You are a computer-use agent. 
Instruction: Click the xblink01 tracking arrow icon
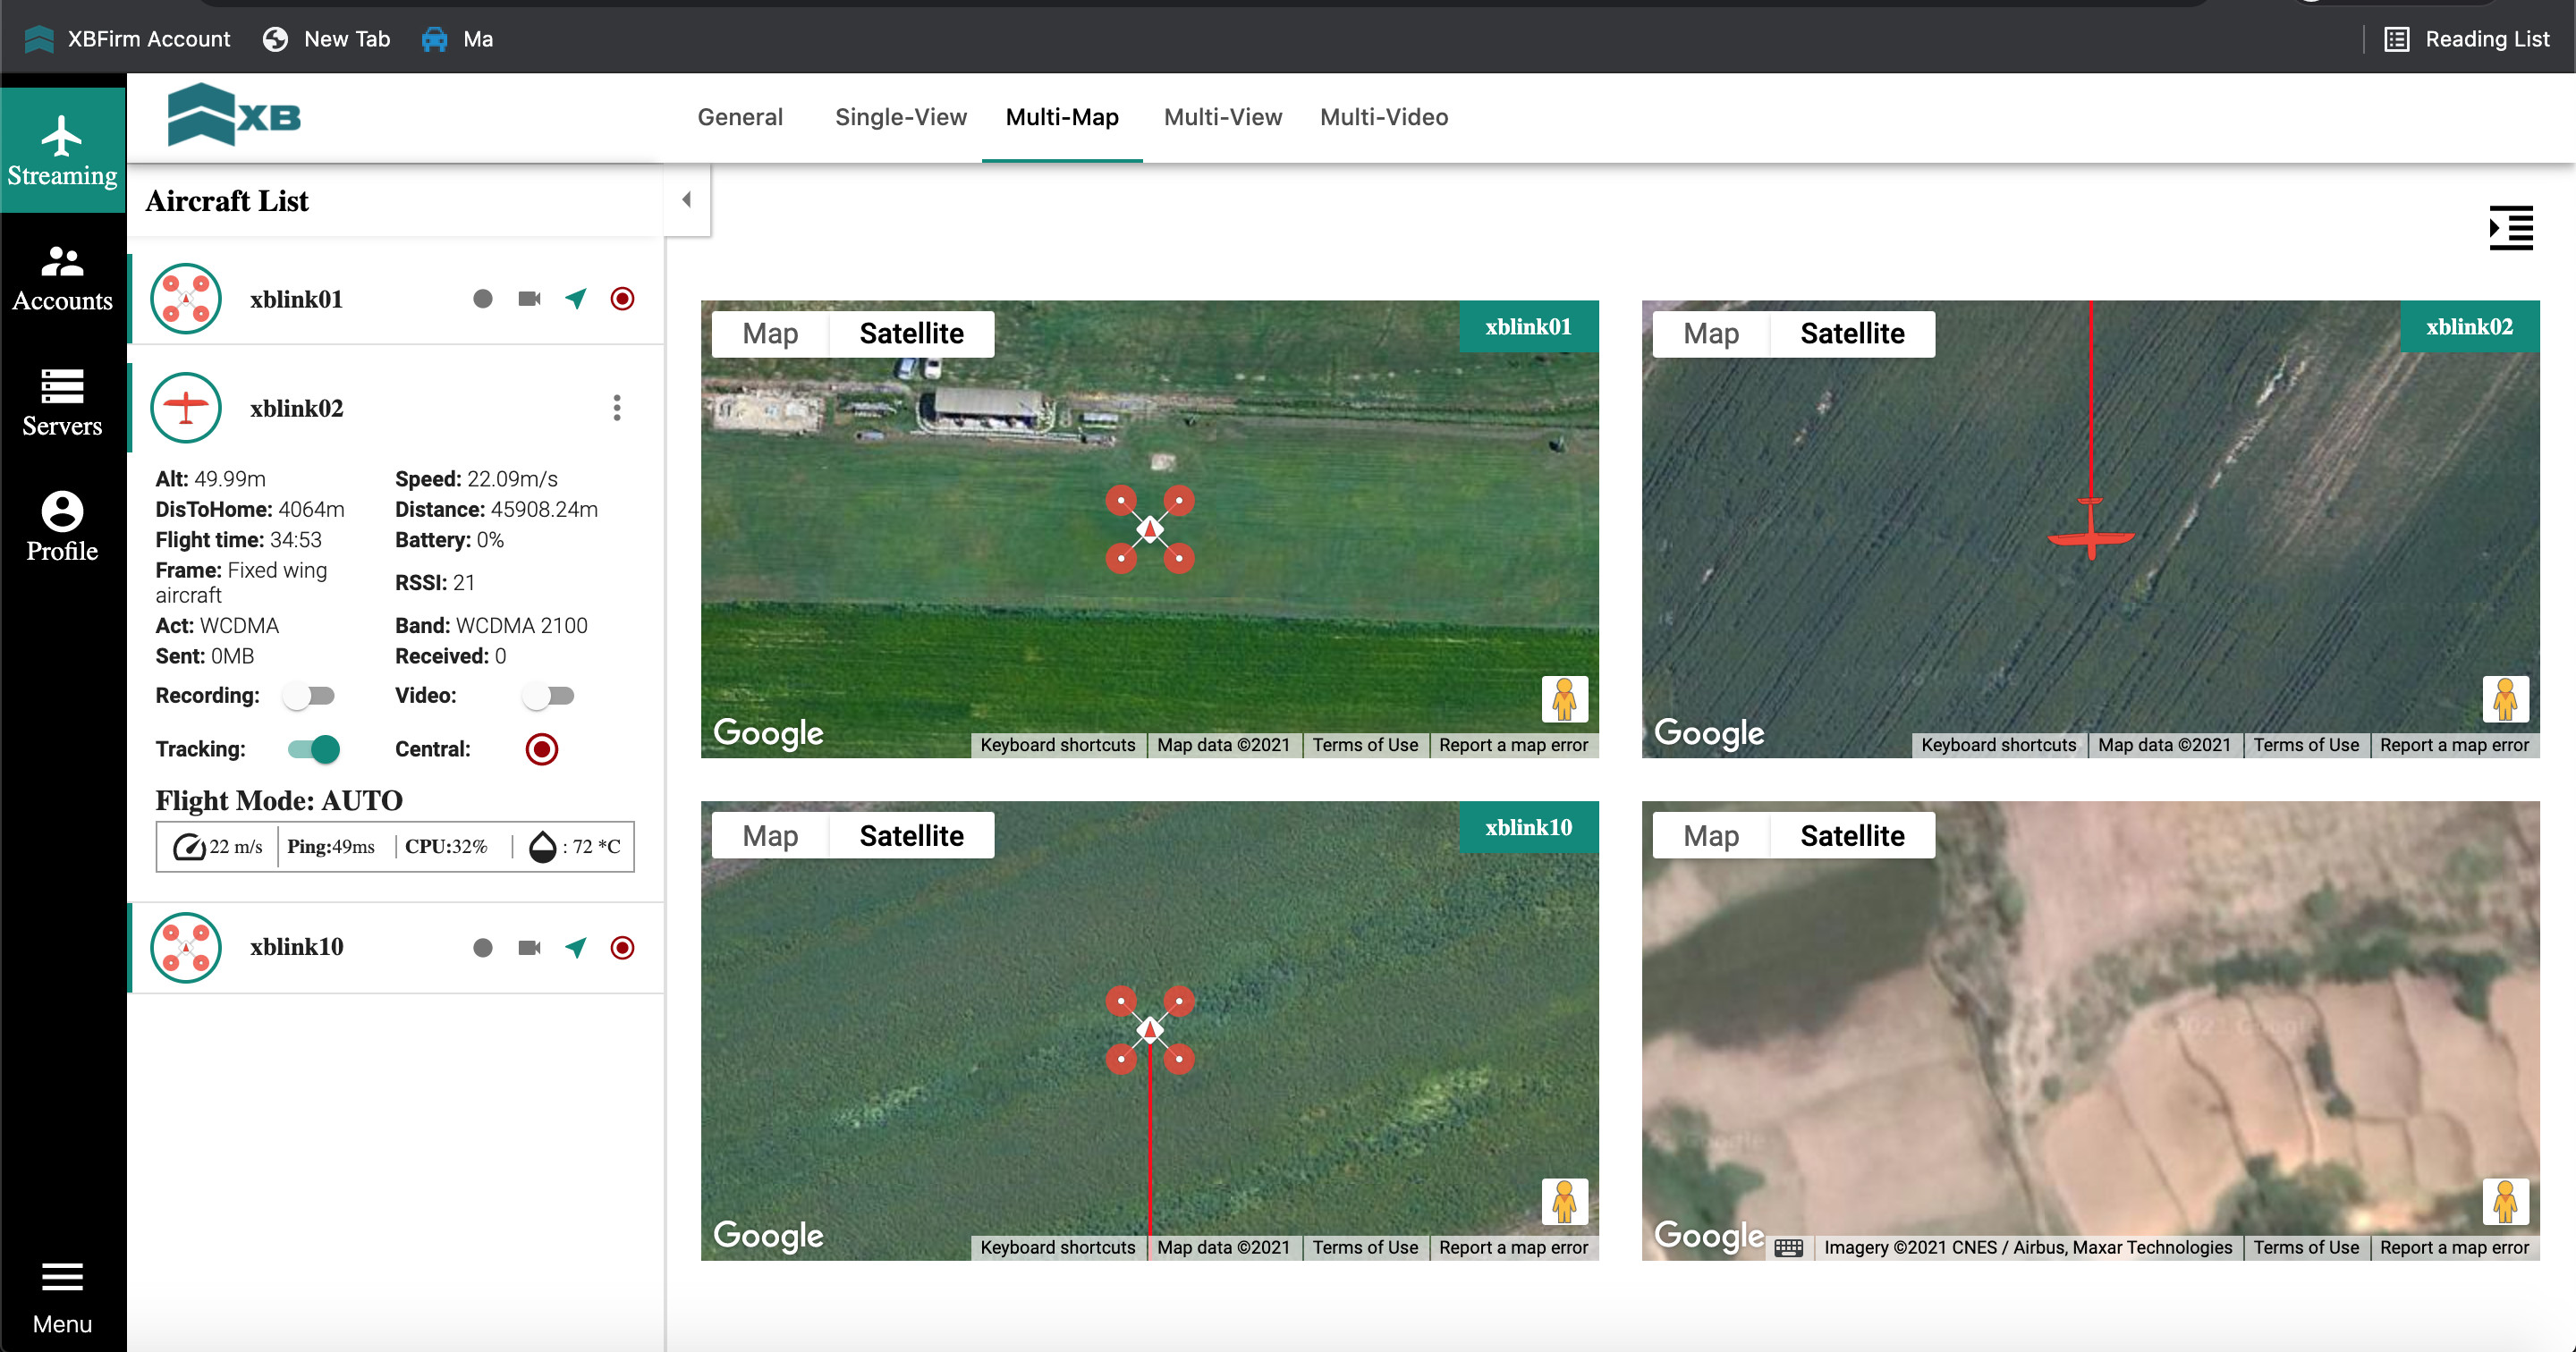click(576, 299)
